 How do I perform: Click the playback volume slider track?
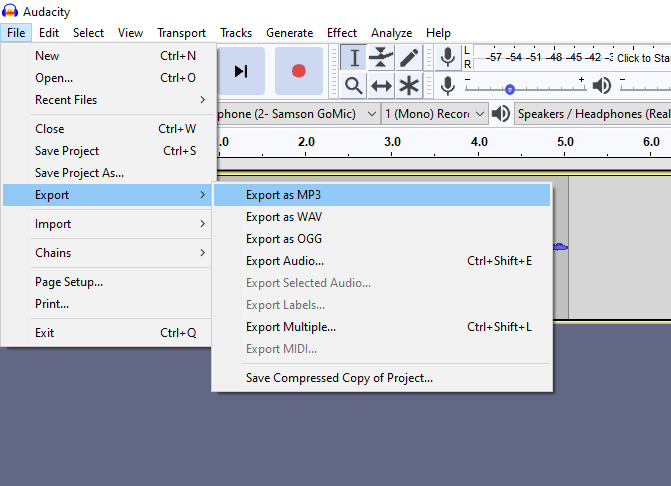645,89
